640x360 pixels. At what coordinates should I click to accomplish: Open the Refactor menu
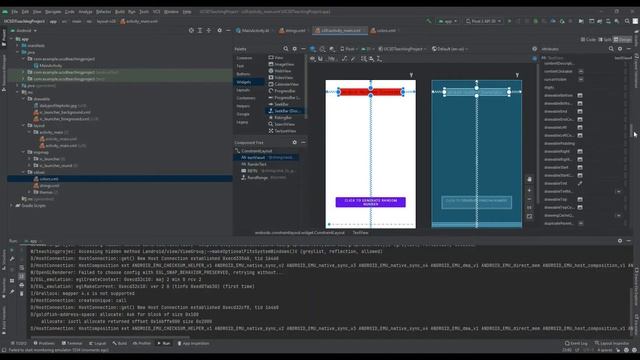click(103, 12)
